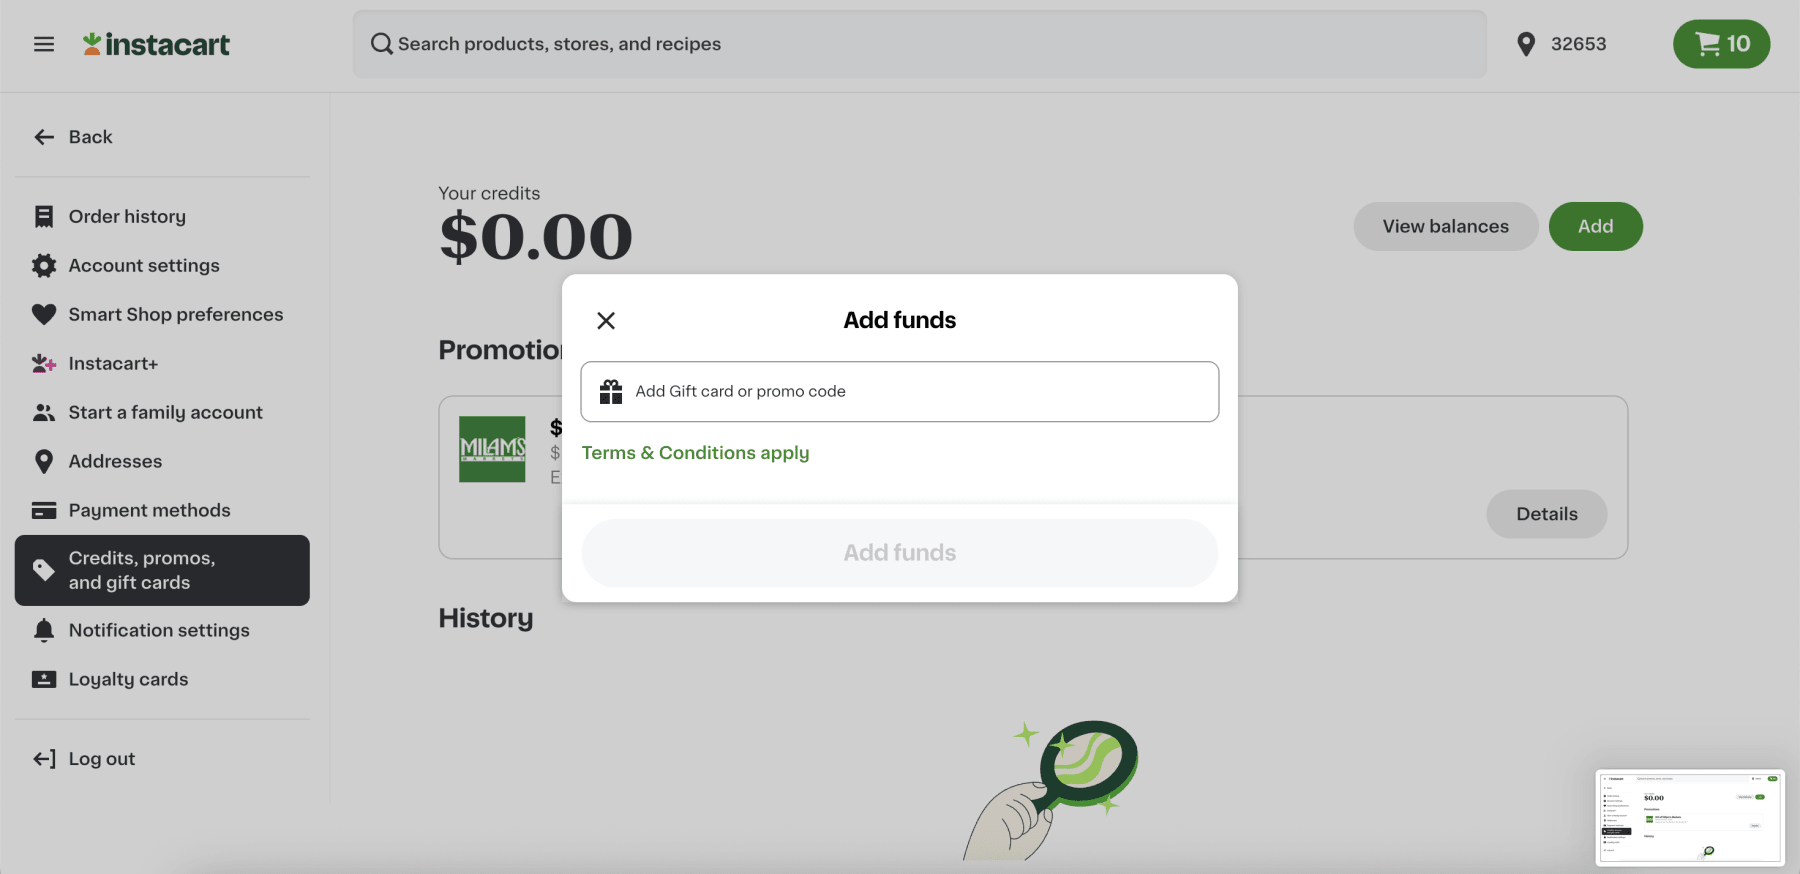Open Payment methods in sidebar

(x=149, y=511)
